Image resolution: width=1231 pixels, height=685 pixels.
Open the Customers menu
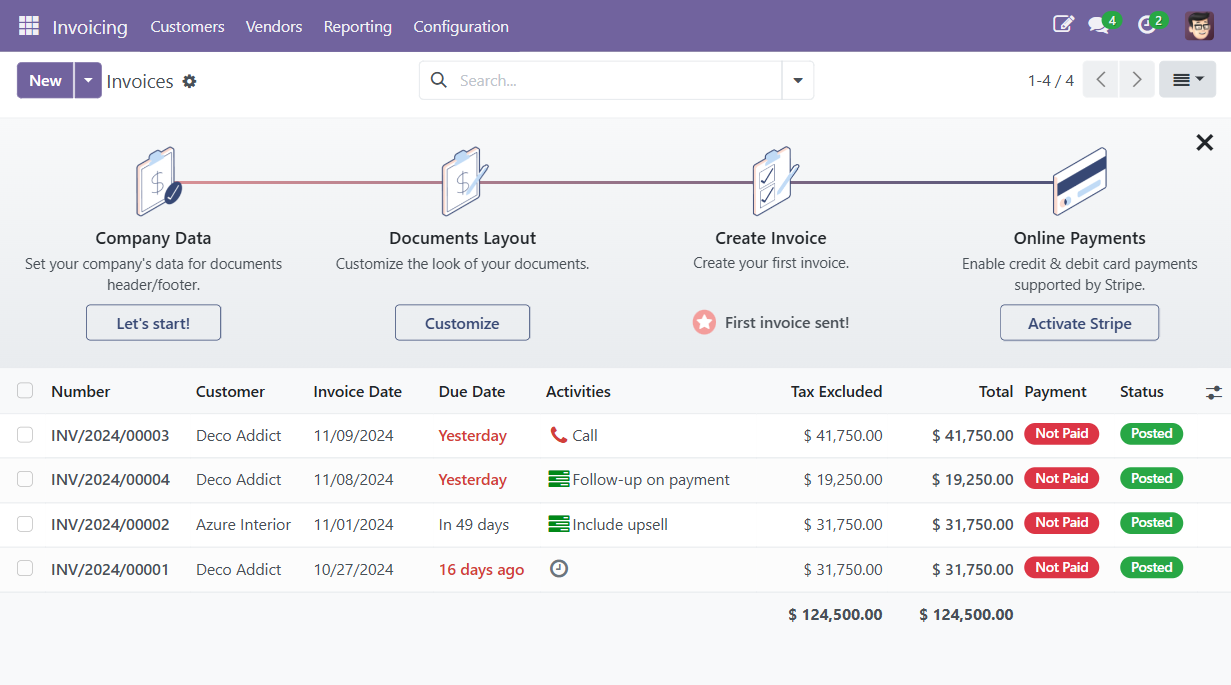187,27
